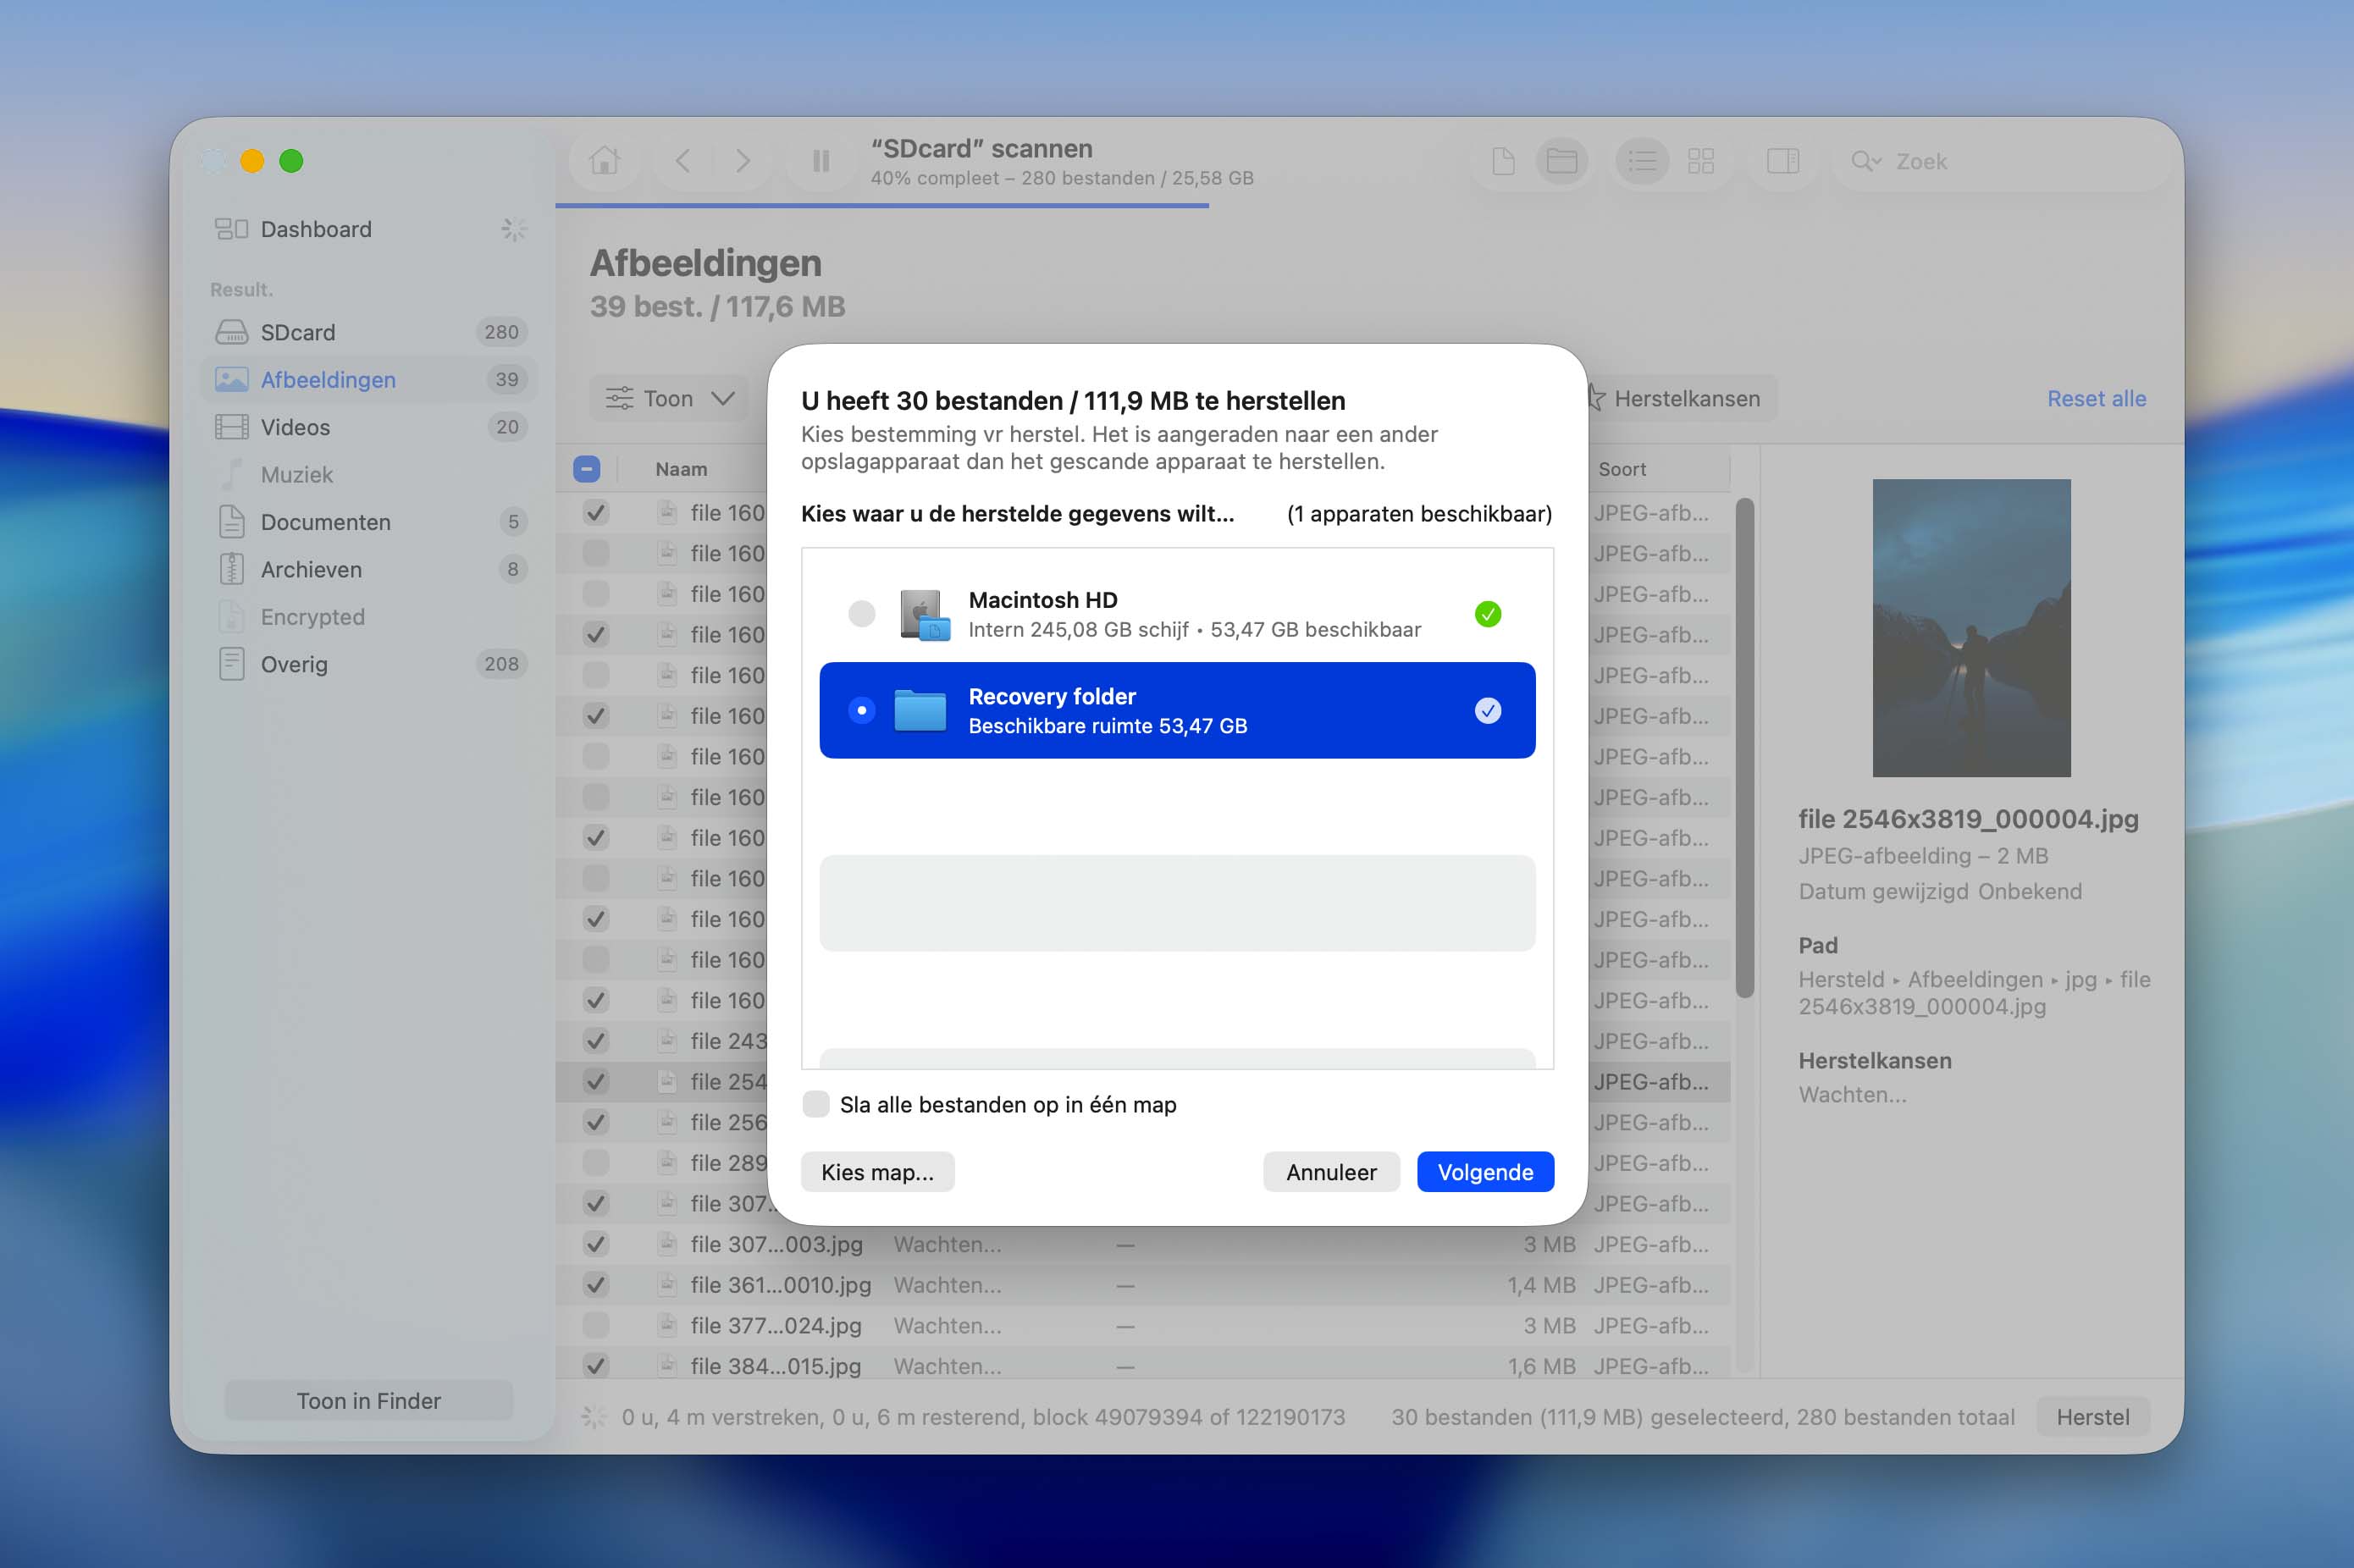Expand the search options dropdown
Viewport: 2354px width, 1568px height.
1866,161
